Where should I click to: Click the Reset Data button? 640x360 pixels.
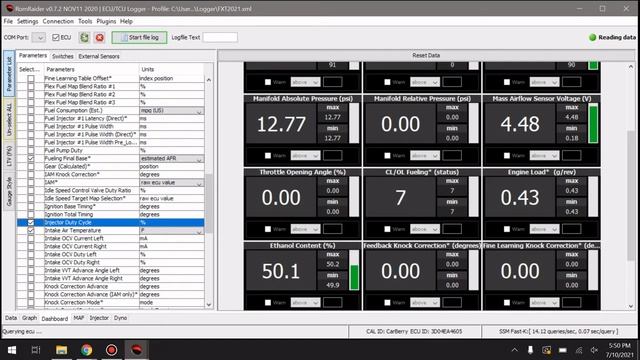click(426, 55)
